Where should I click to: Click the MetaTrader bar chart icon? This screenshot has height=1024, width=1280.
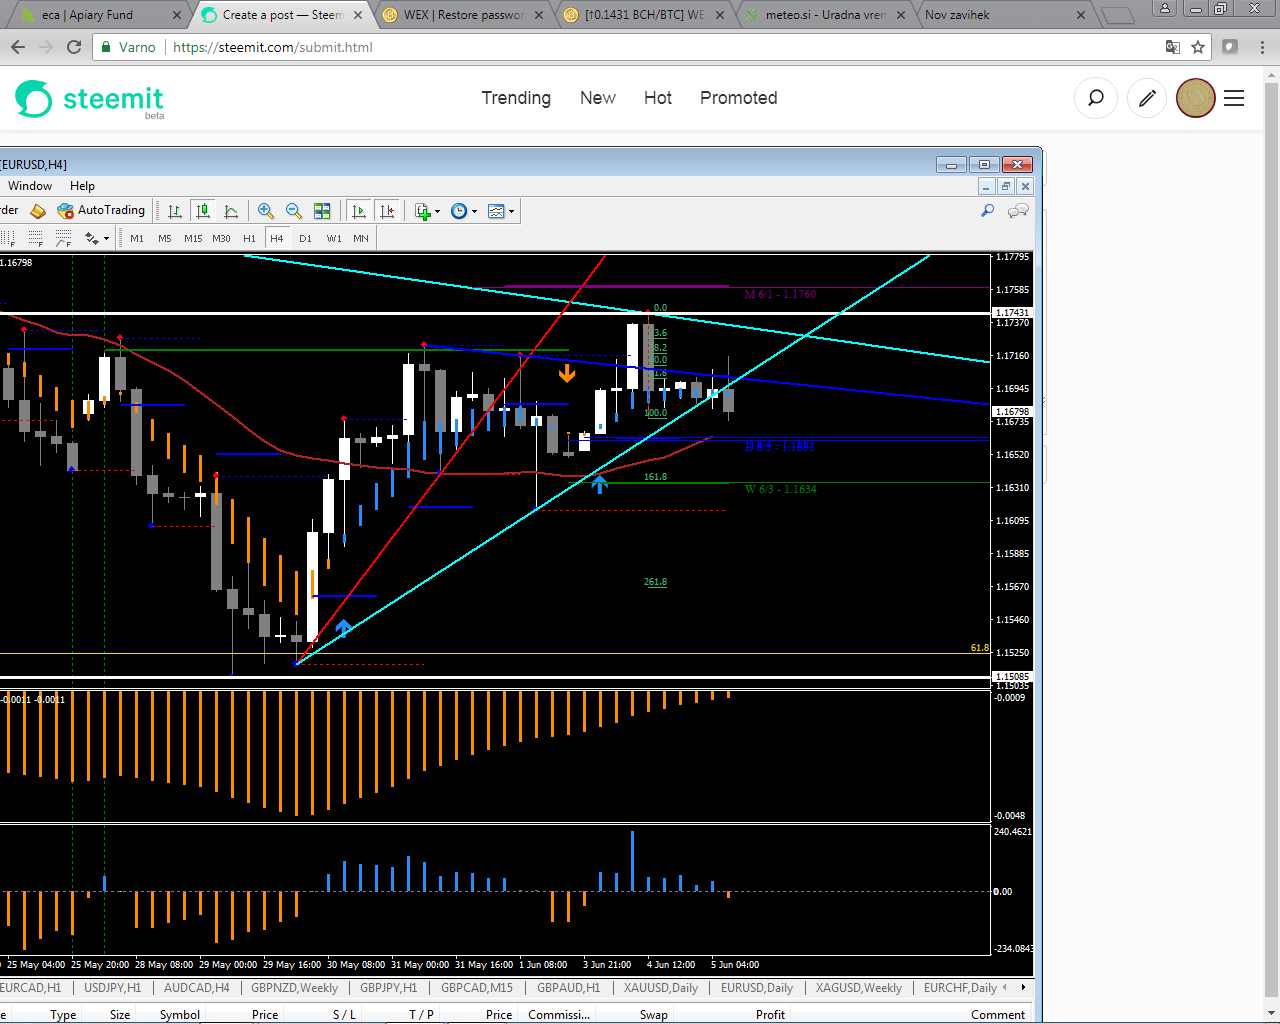175,211
